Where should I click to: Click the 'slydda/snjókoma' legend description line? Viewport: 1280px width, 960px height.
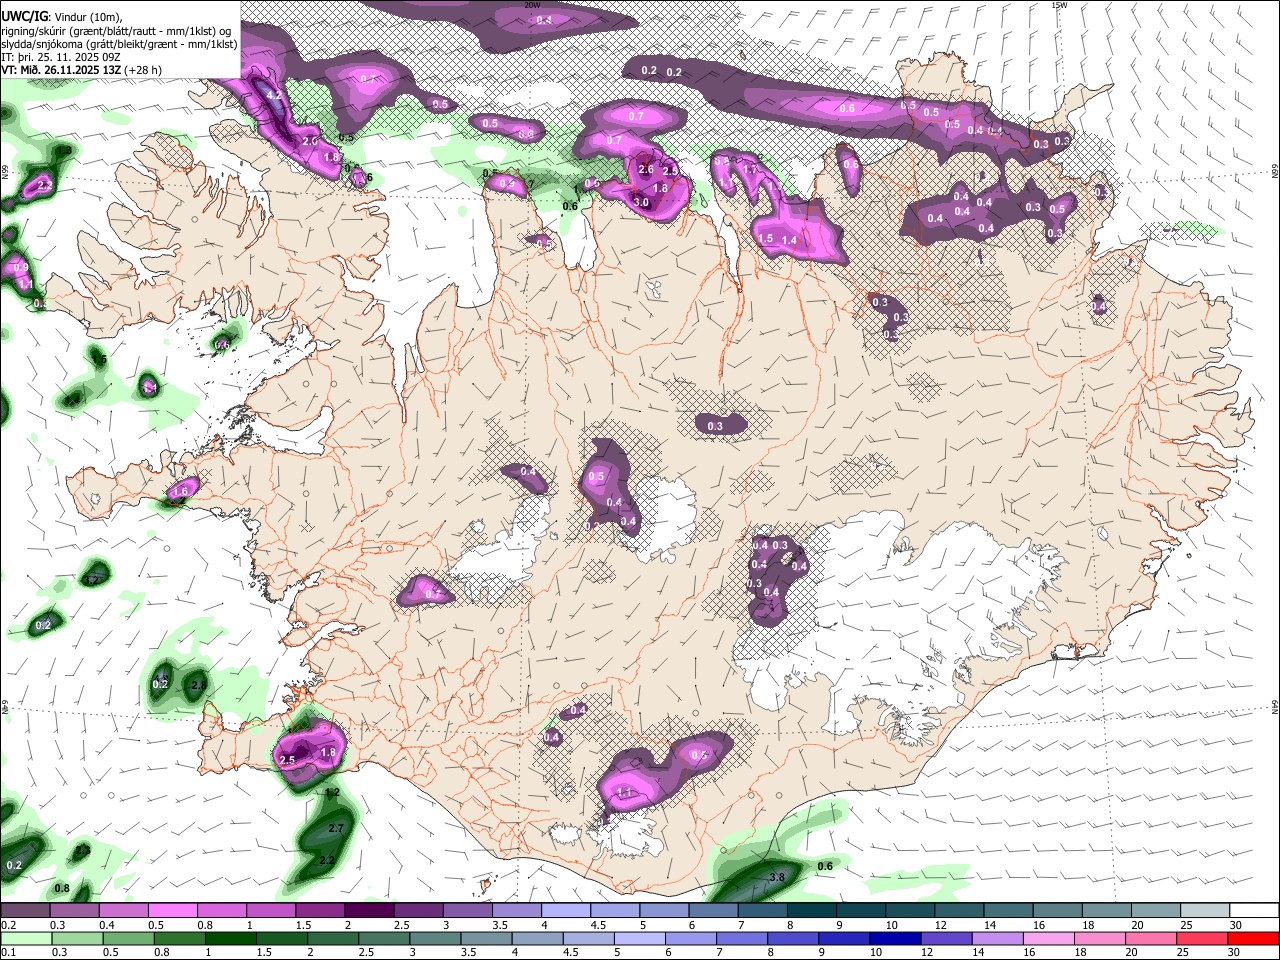(119, 44)
